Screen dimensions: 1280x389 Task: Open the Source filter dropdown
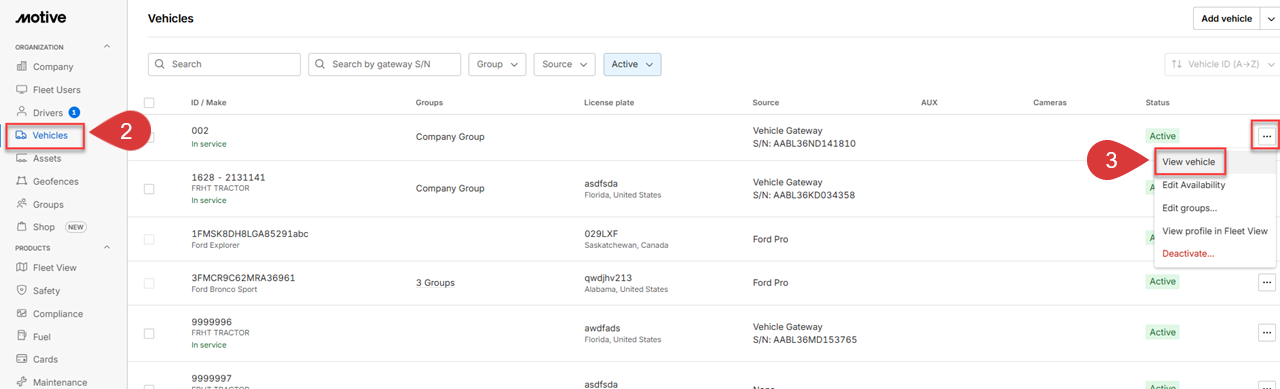tap(564, 64)
